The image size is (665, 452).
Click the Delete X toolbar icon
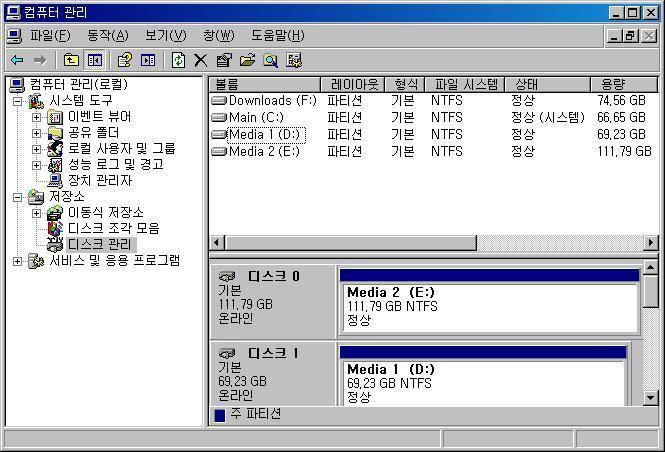201,60
